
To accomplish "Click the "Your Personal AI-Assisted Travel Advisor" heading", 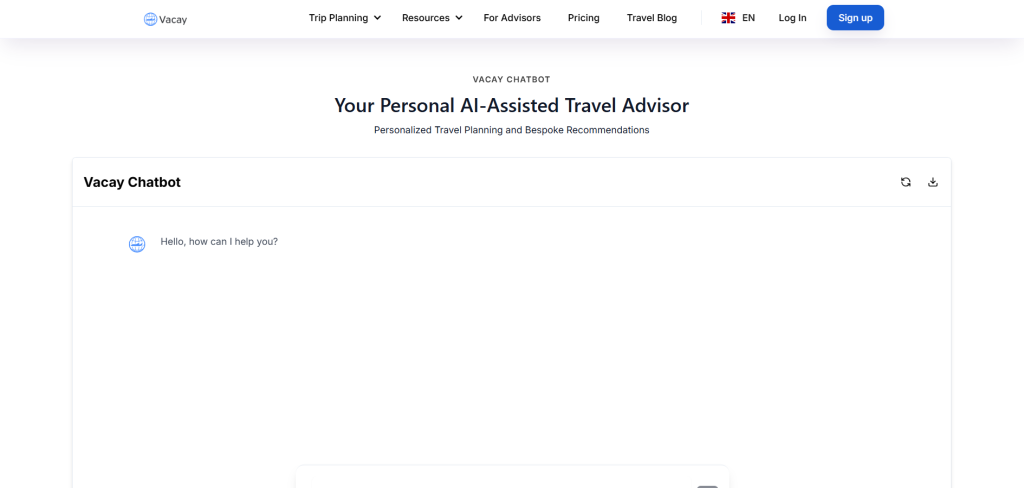I will click(511, 105).
